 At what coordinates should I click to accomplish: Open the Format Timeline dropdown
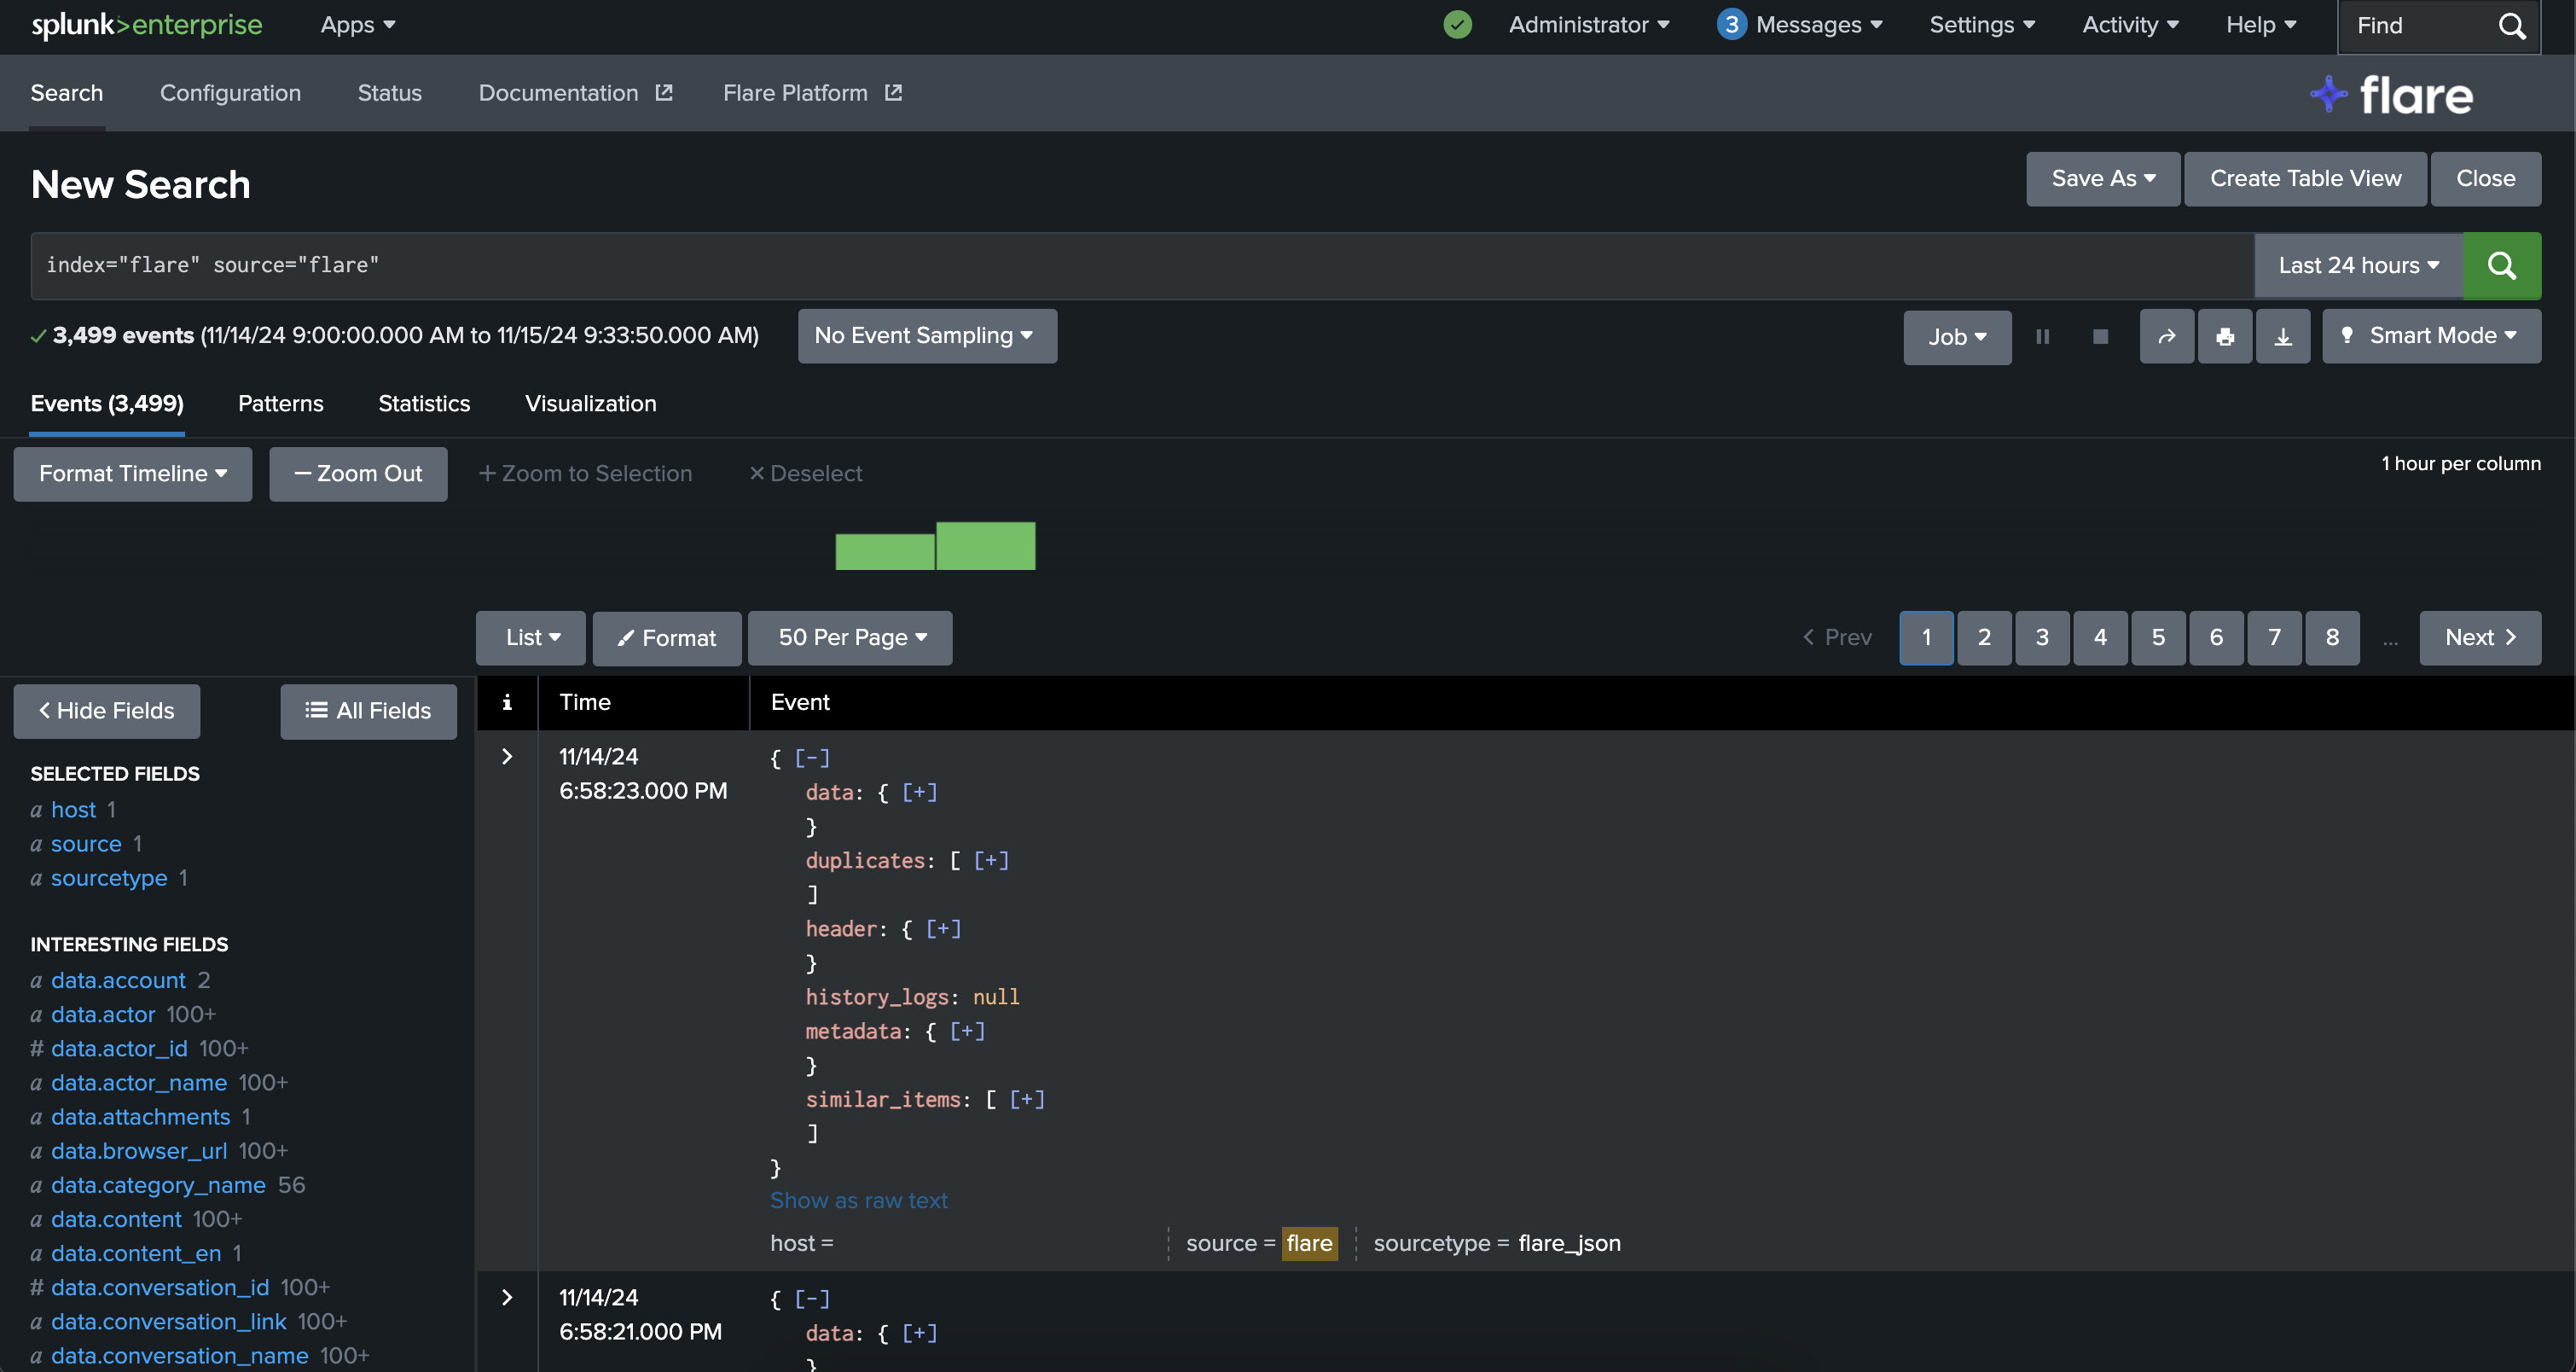(132, 474)
